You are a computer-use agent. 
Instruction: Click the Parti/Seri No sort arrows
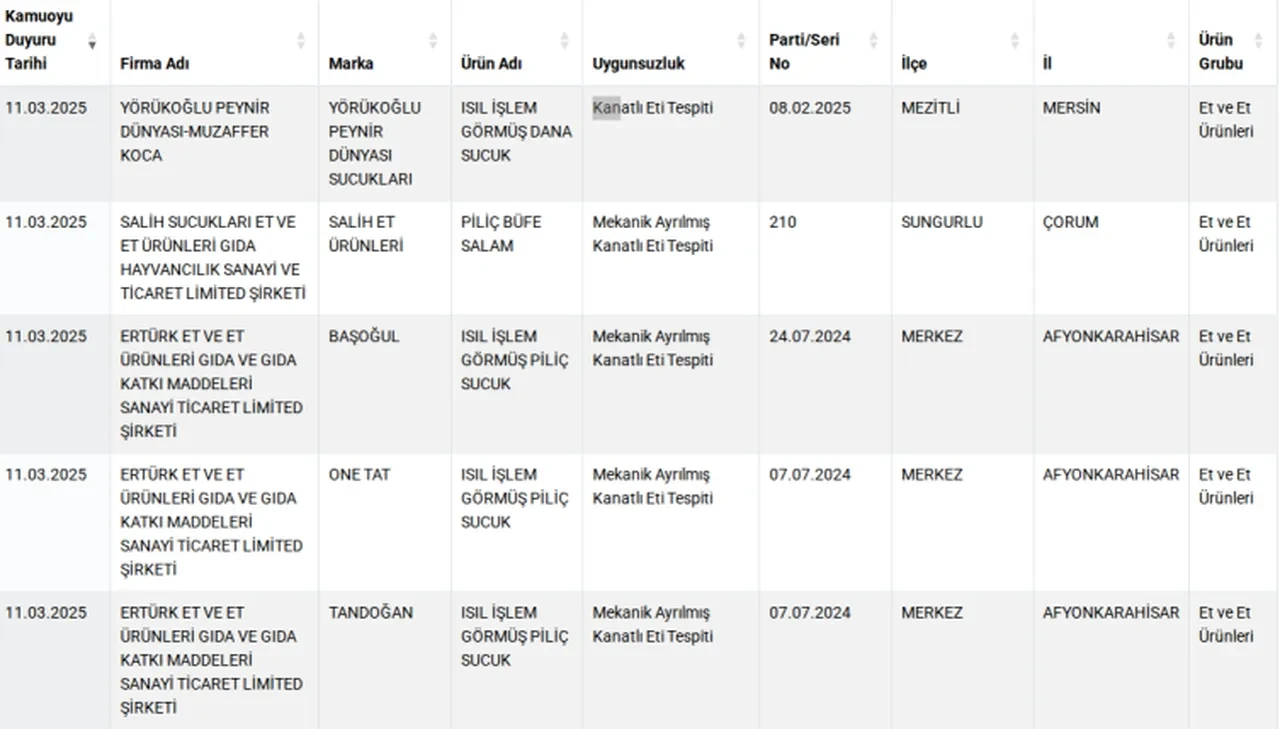pos(873,41)
